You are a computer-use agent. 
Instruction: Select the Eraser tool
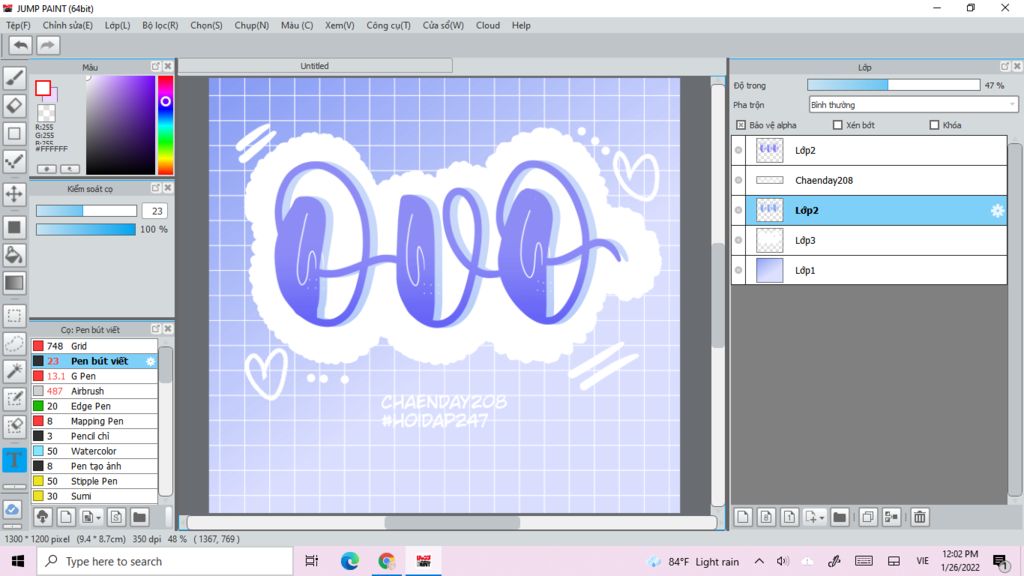tap(14, 106)
